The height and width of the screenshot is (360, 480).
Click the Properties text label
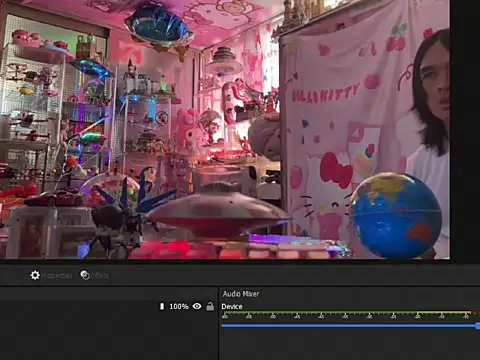click(57, 276)
